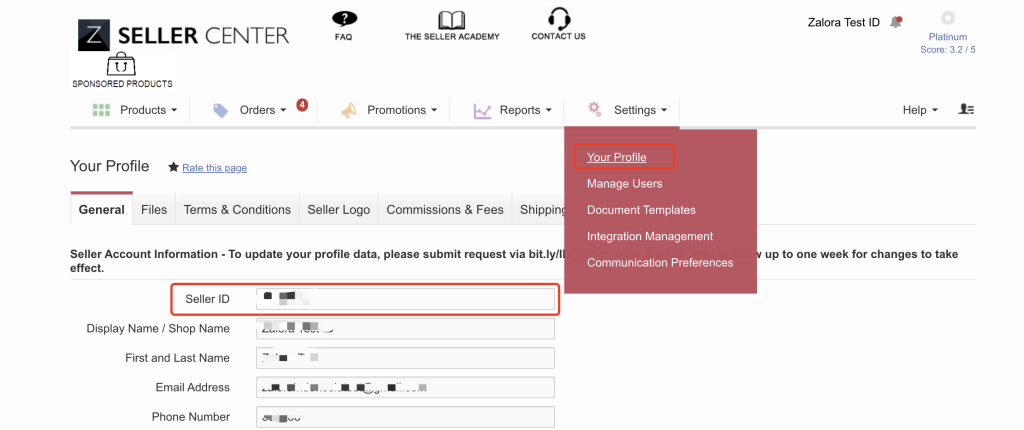Click the Promotions megaphone icon
1024x430 pixels.
point(349,110)
